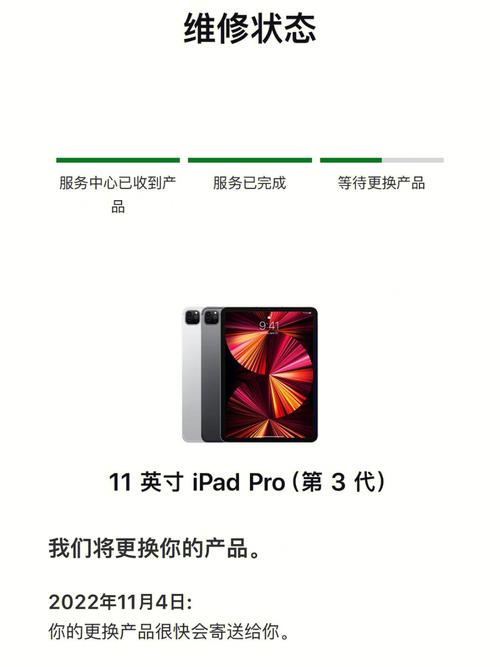500x667 pixels.
Task: Click the 11 英寸 iPad Pro product title
Action: pos(247,482)
